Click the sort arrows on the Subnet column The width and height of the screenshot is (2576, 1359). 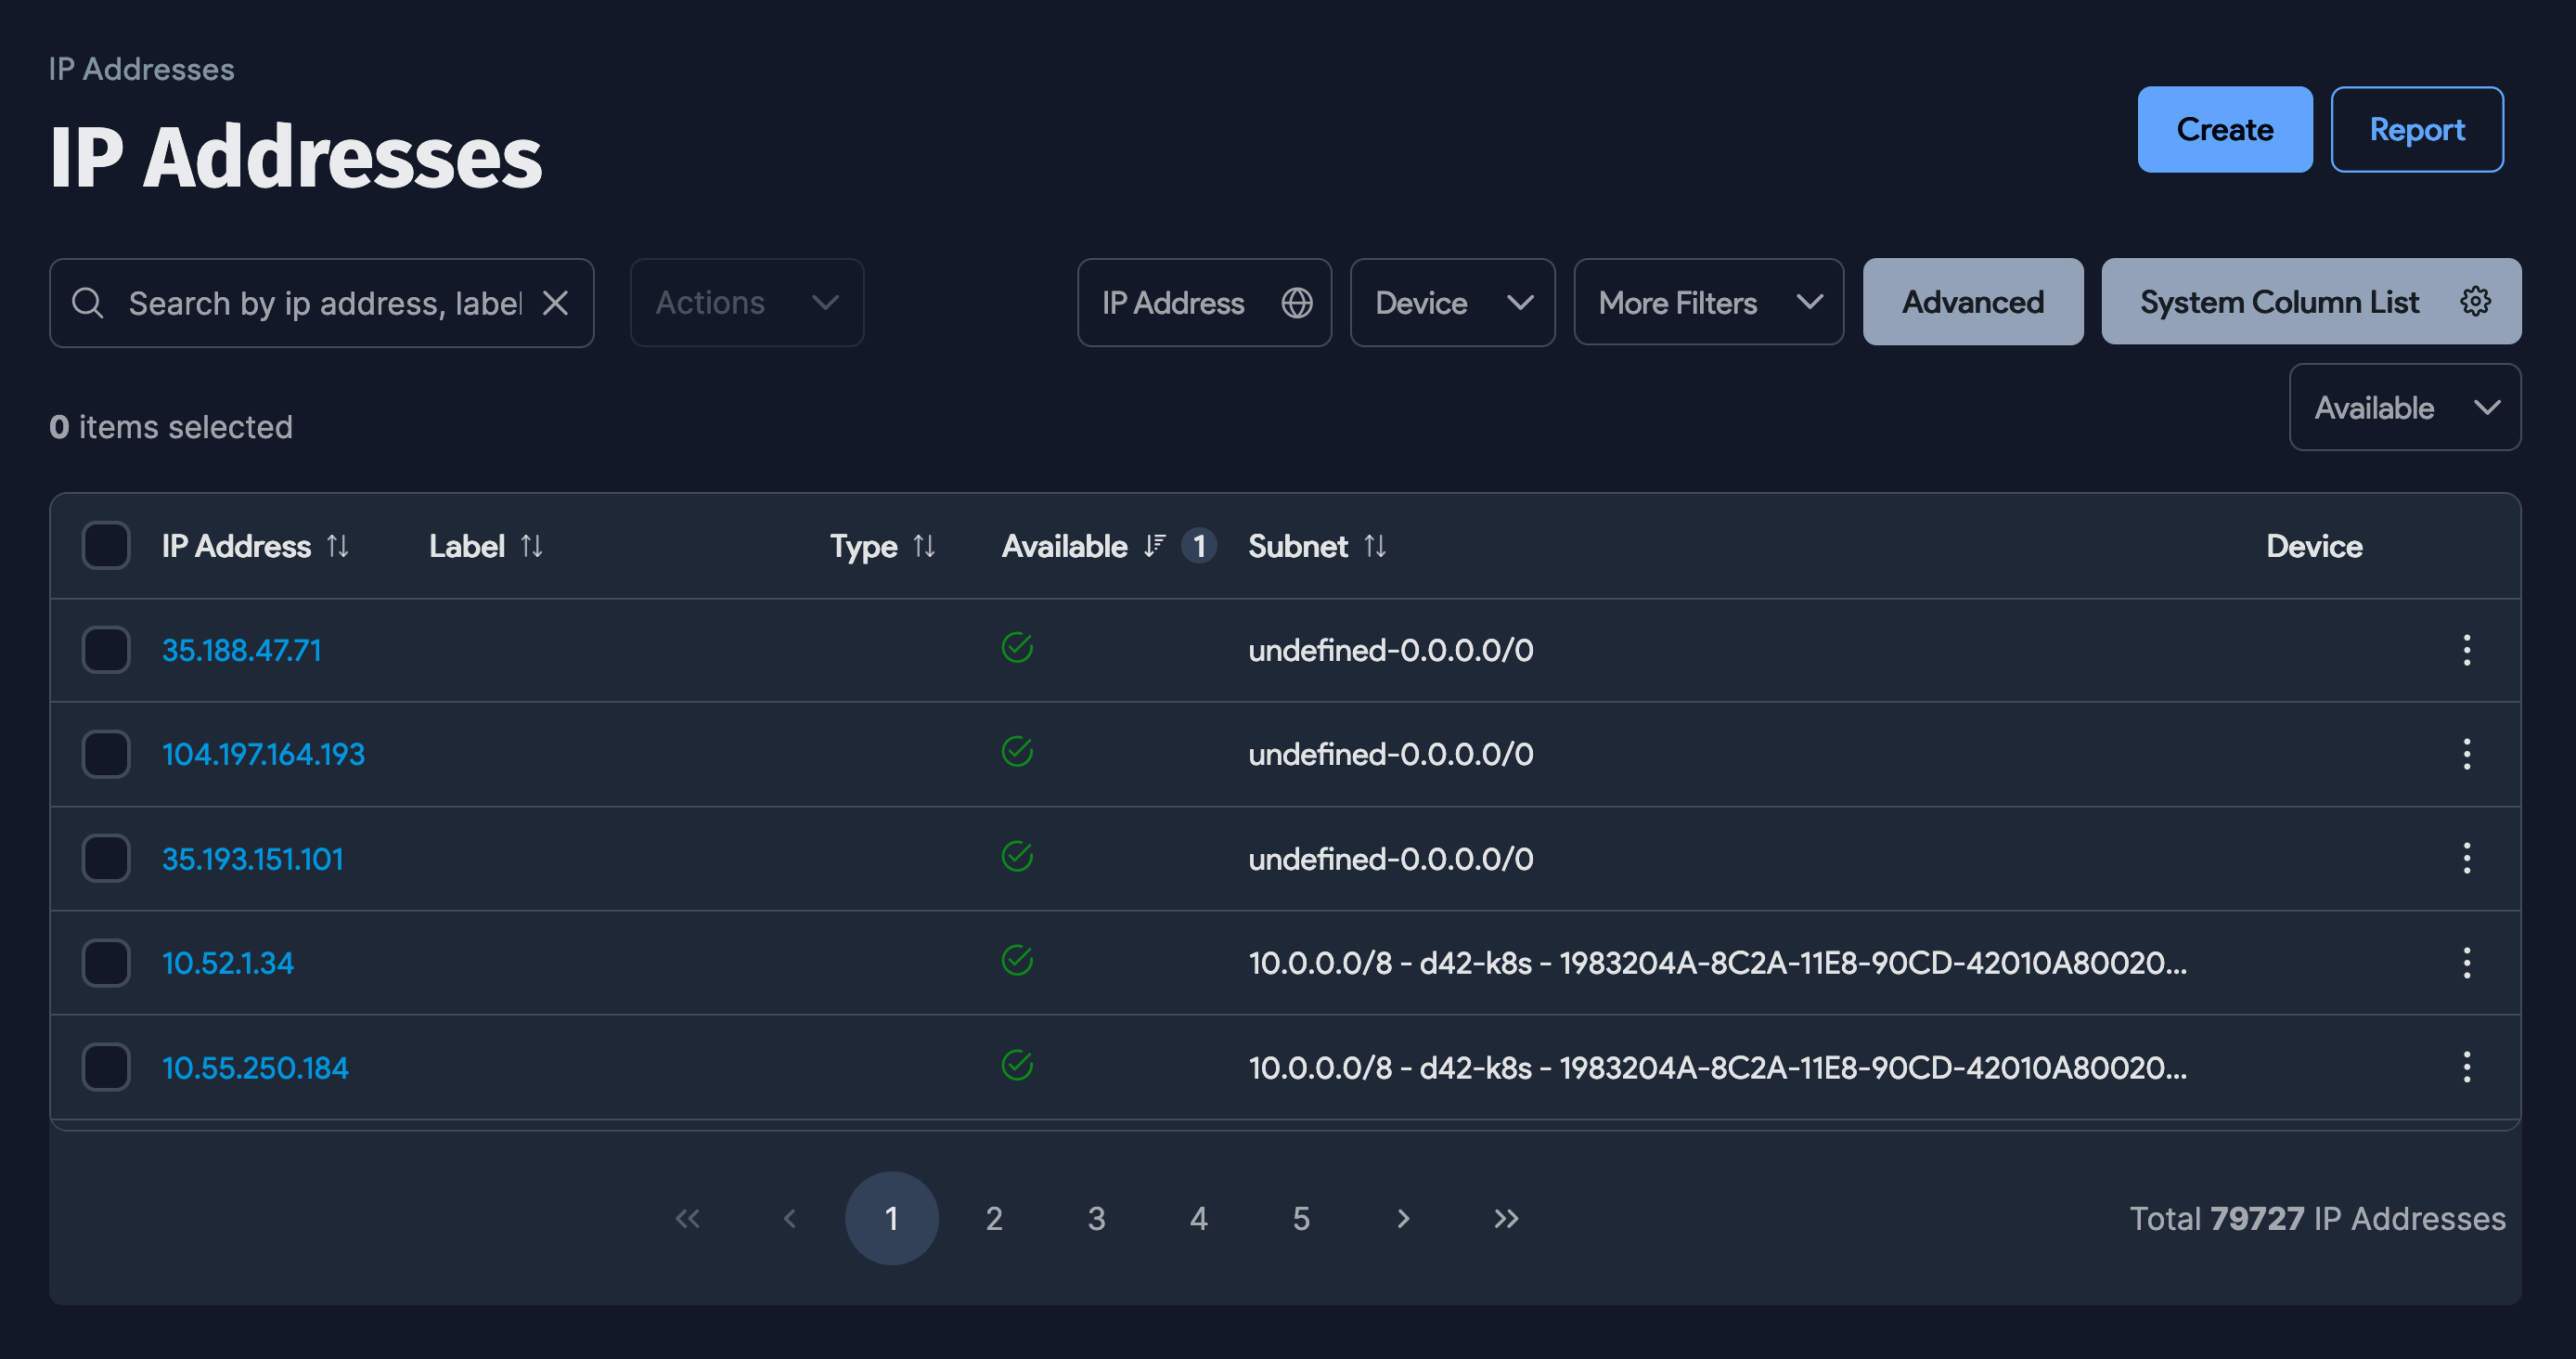pyautogui.click(x=1376, y=546)
